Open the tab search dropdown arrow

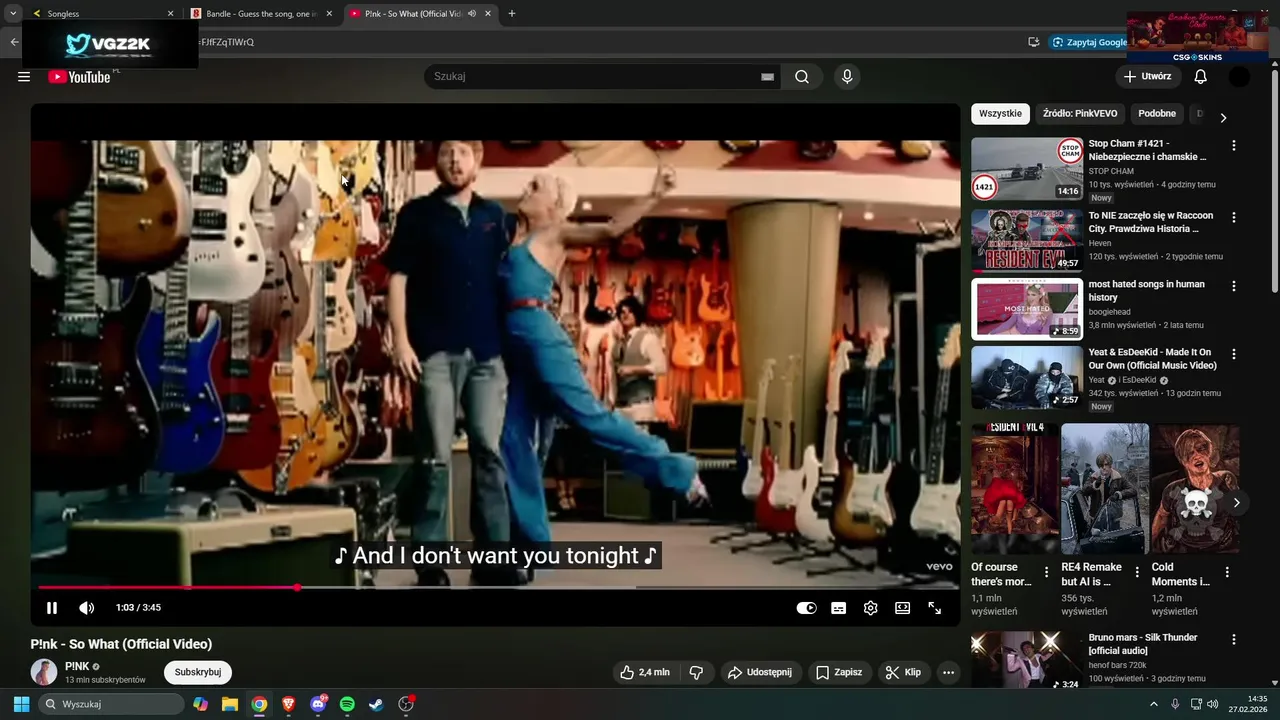13,14
